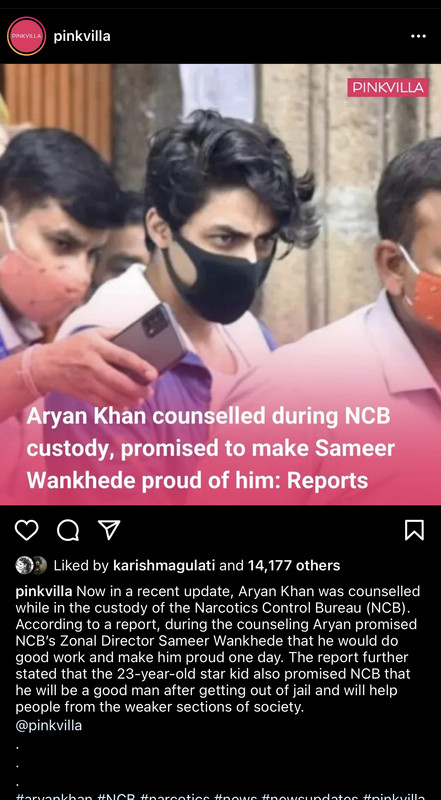Tap the Aryan Khan headline overlay text
This screenshot has width=441, height=800.
pyautogui.click(x=210, y=449)
